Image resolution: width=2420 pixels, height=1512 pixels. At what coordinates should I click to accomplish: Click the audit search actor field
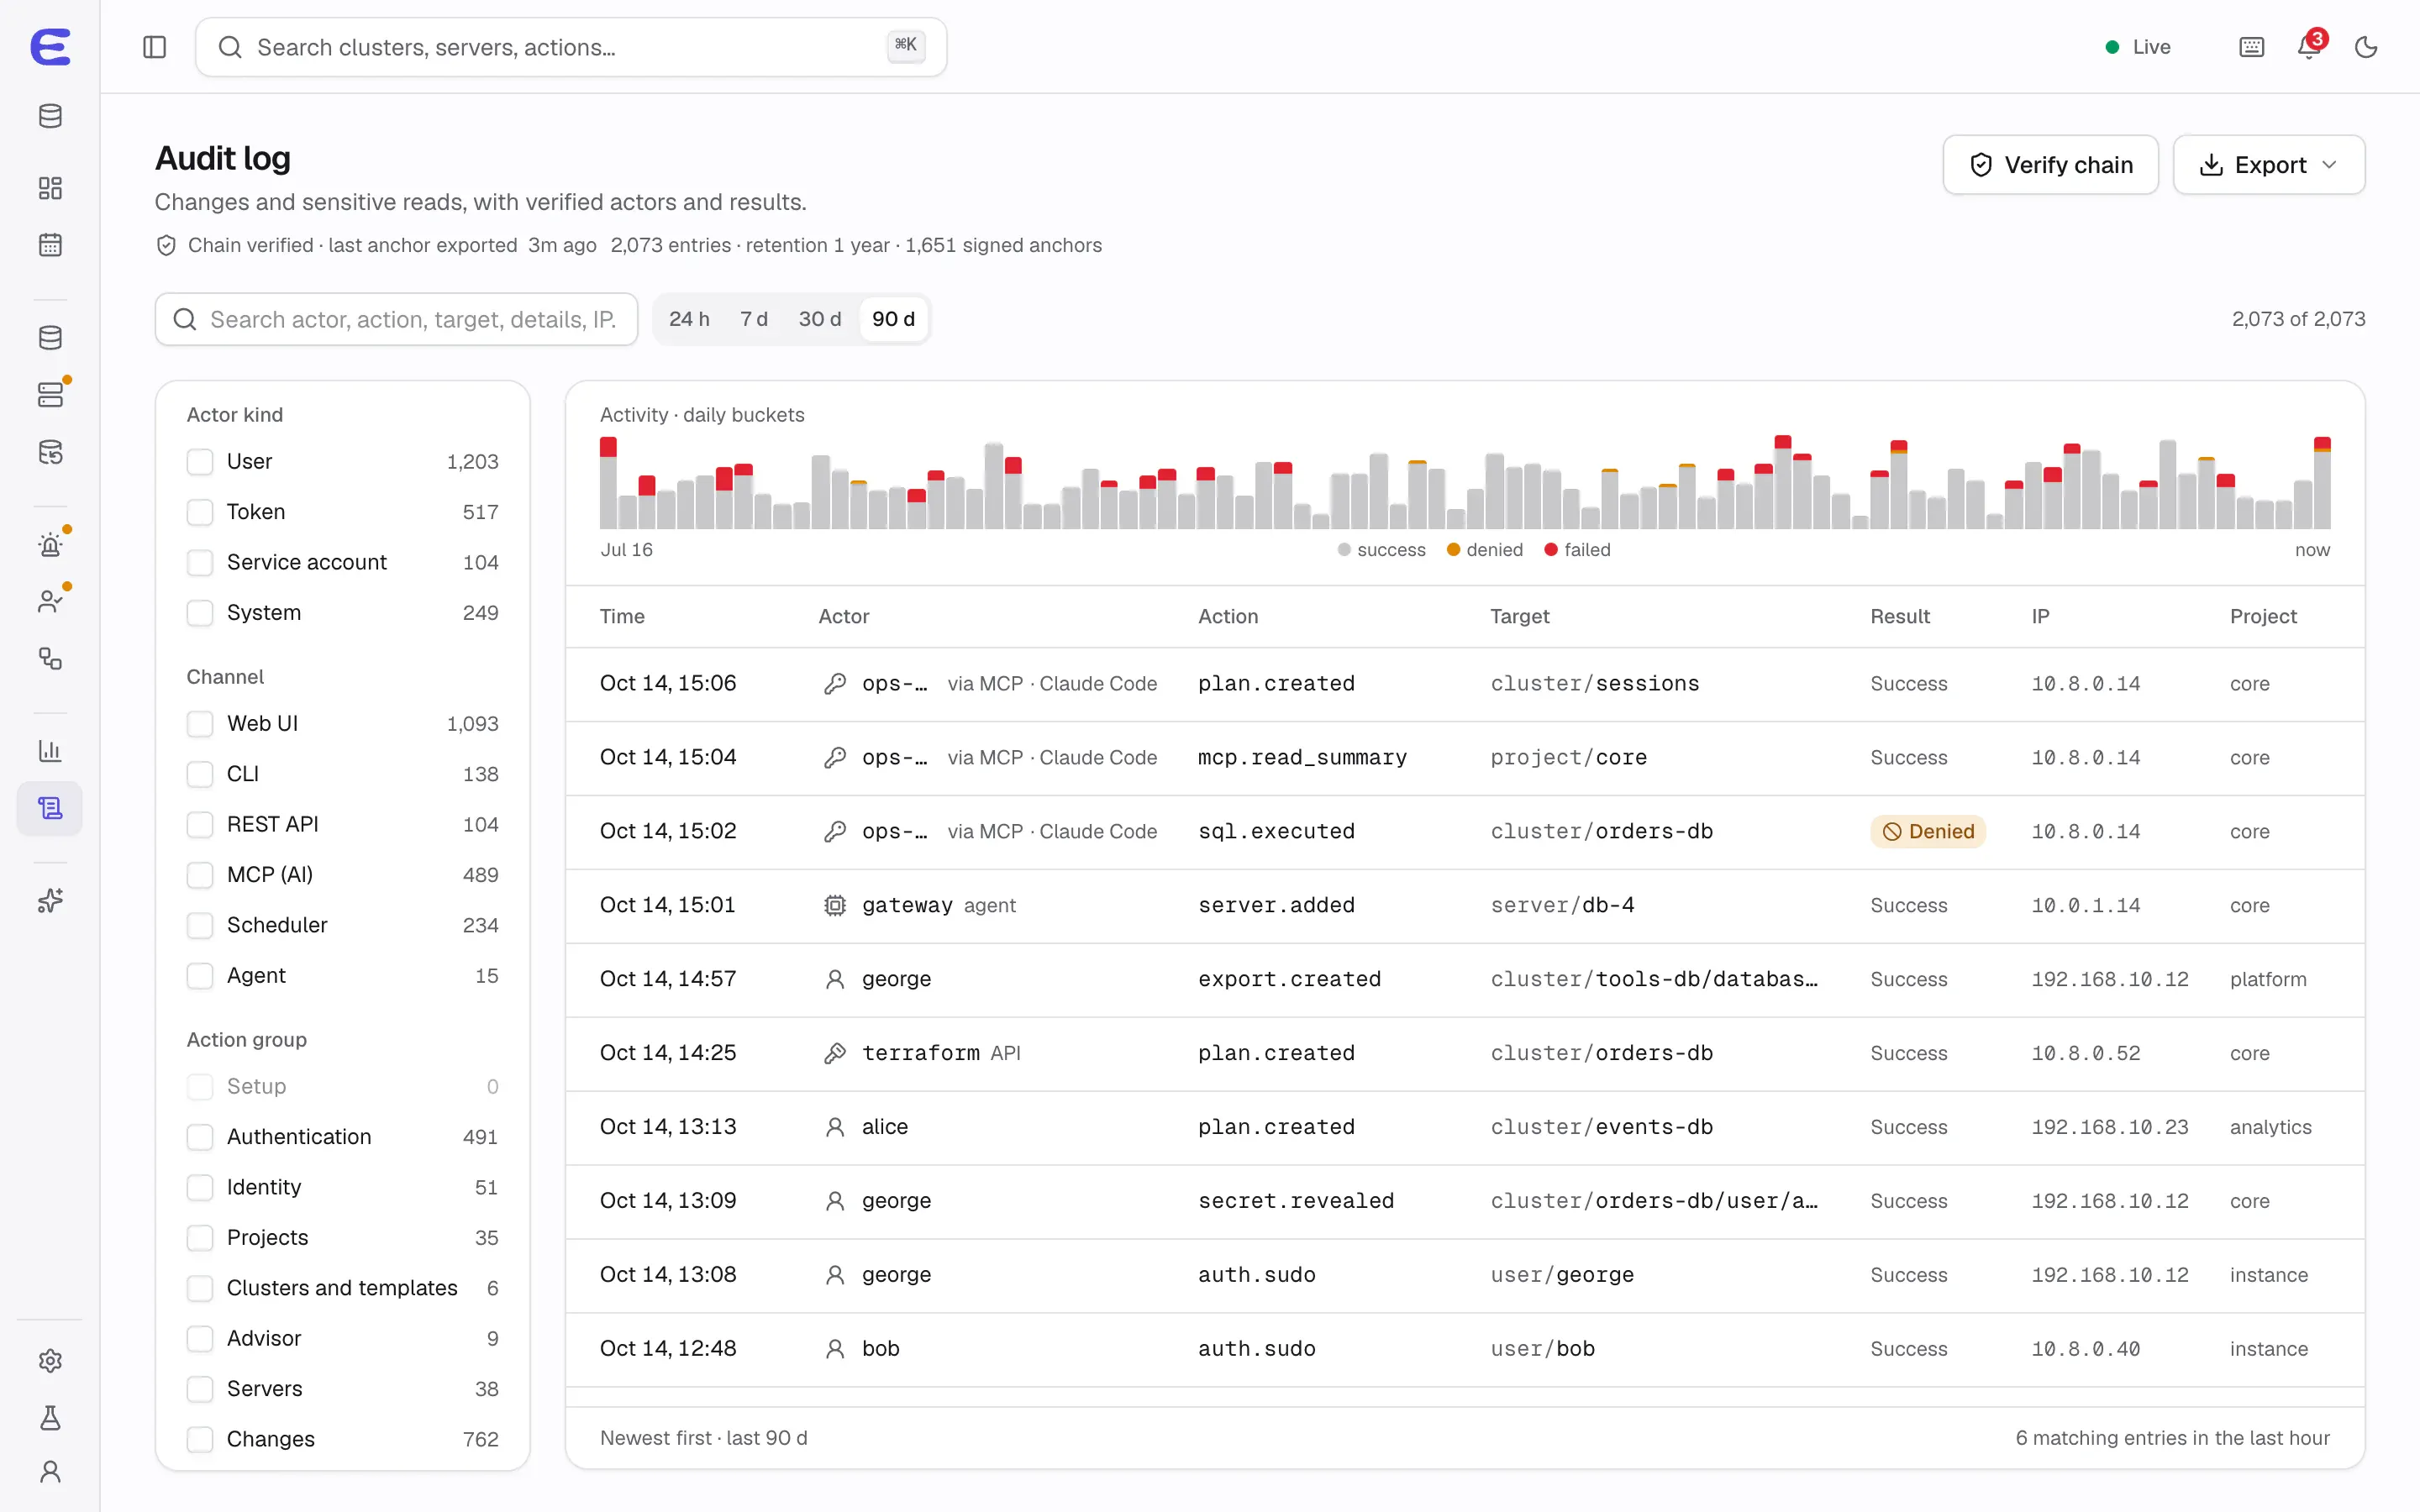[x=396, y=319]
